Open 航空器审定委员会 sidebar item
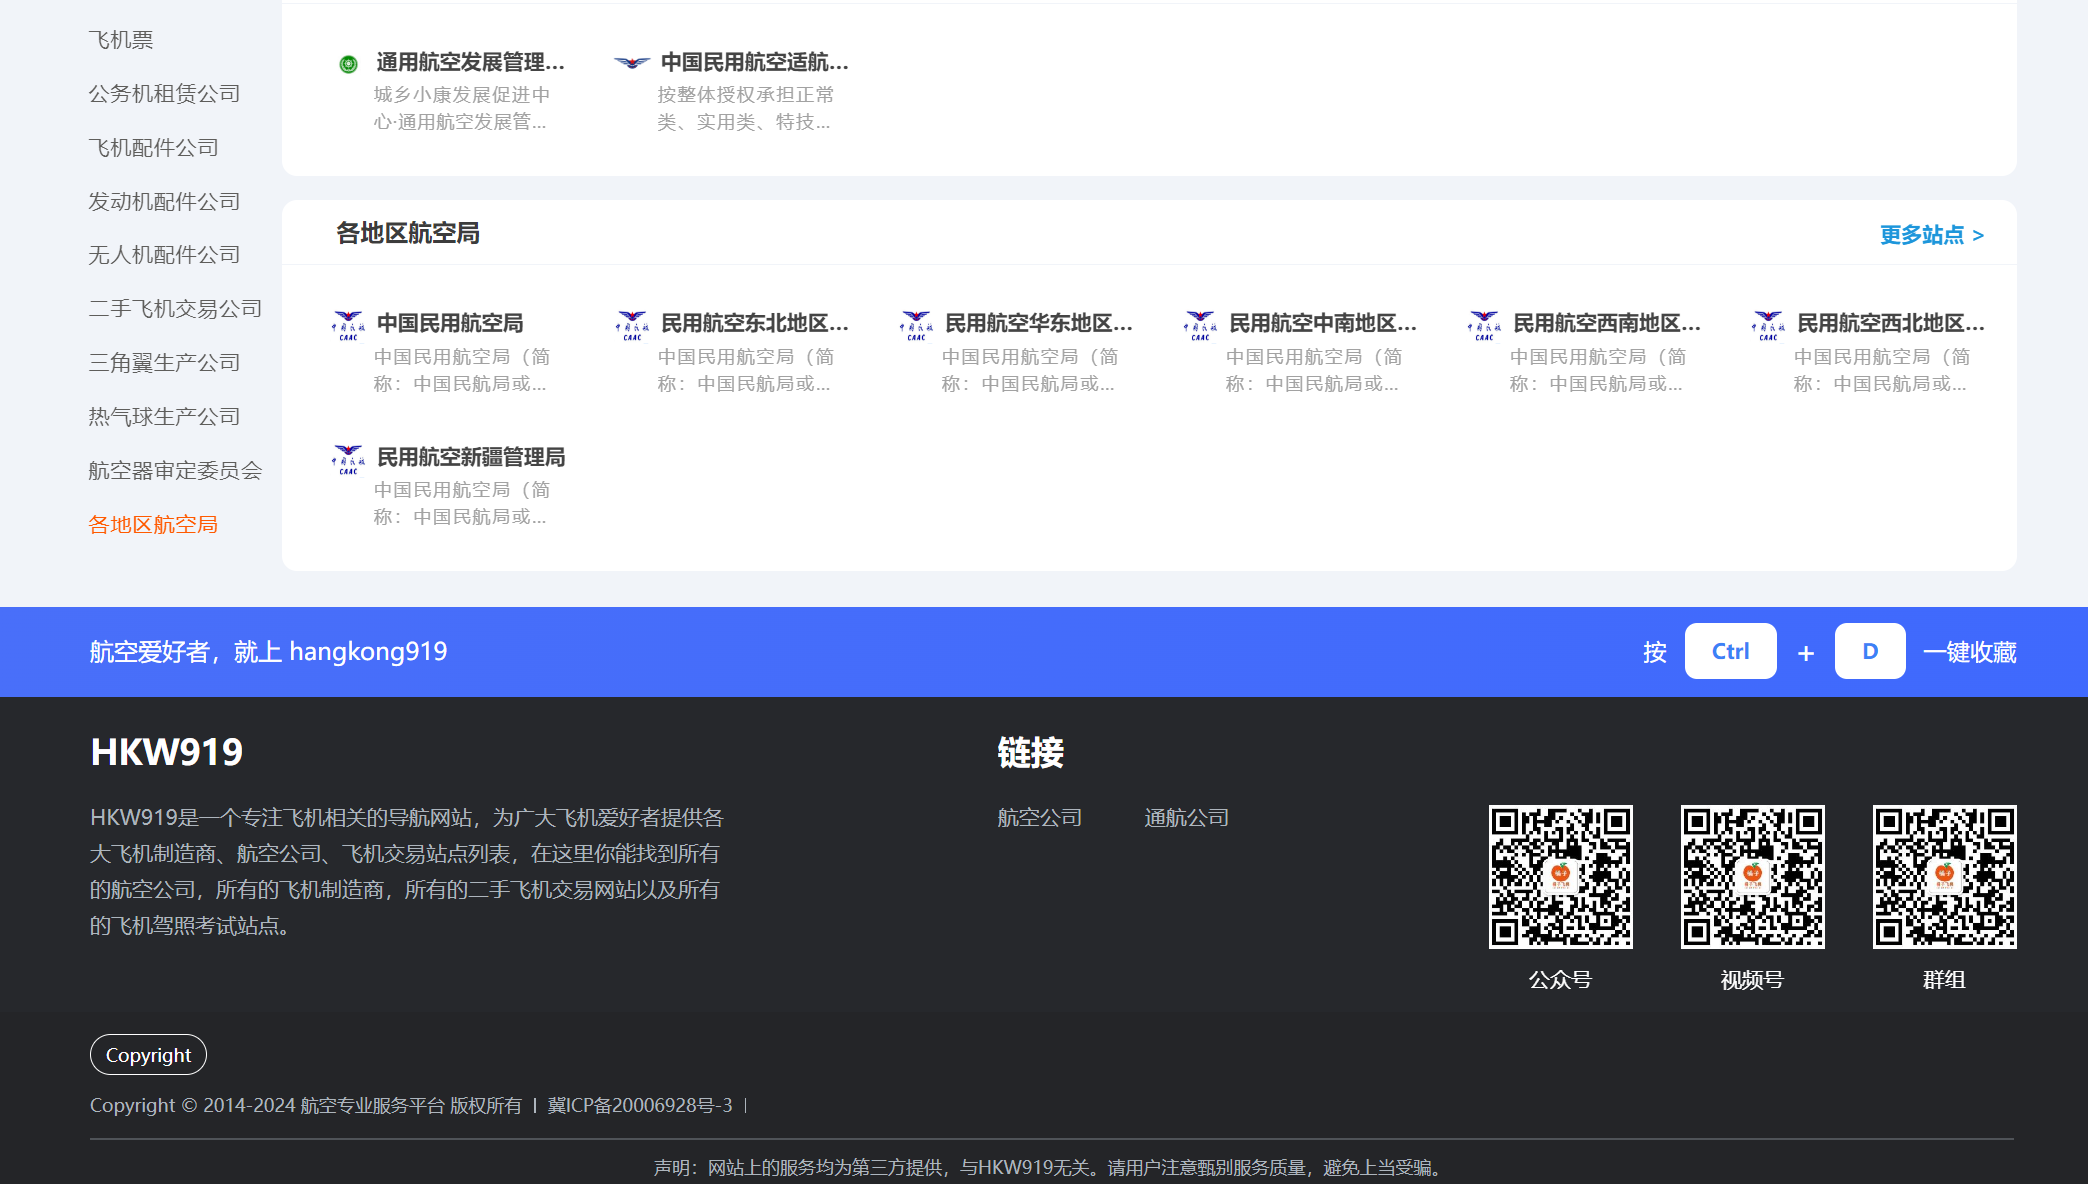This screenshot has height=1184, width=2088. click(x=175, y=471)
